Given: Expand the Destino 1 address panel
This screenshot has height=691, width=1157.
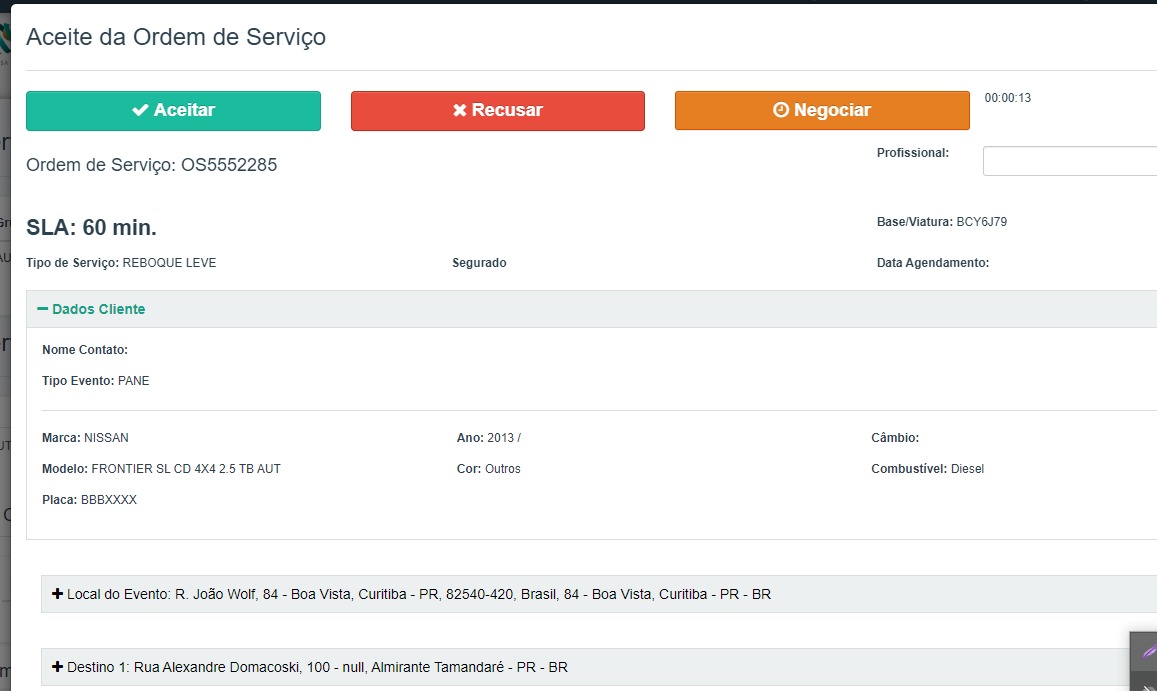Looking at the screenshot, I should click(x=317, y=667).
